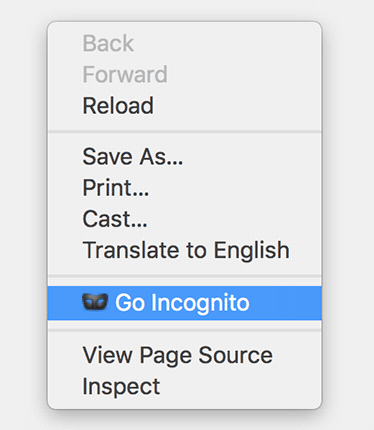374x430 pixels.
Task: Click the dark mask icon beside Go Incognito
Action: 95,302
